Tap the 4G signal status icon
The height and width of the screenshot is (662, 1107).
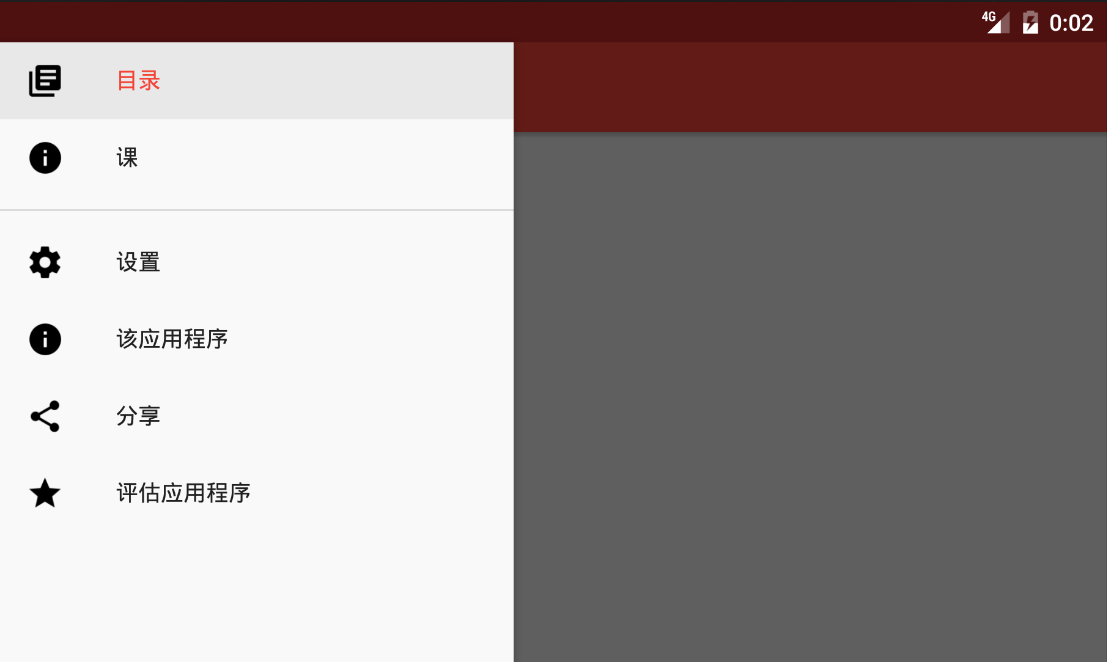coord(995,22)
